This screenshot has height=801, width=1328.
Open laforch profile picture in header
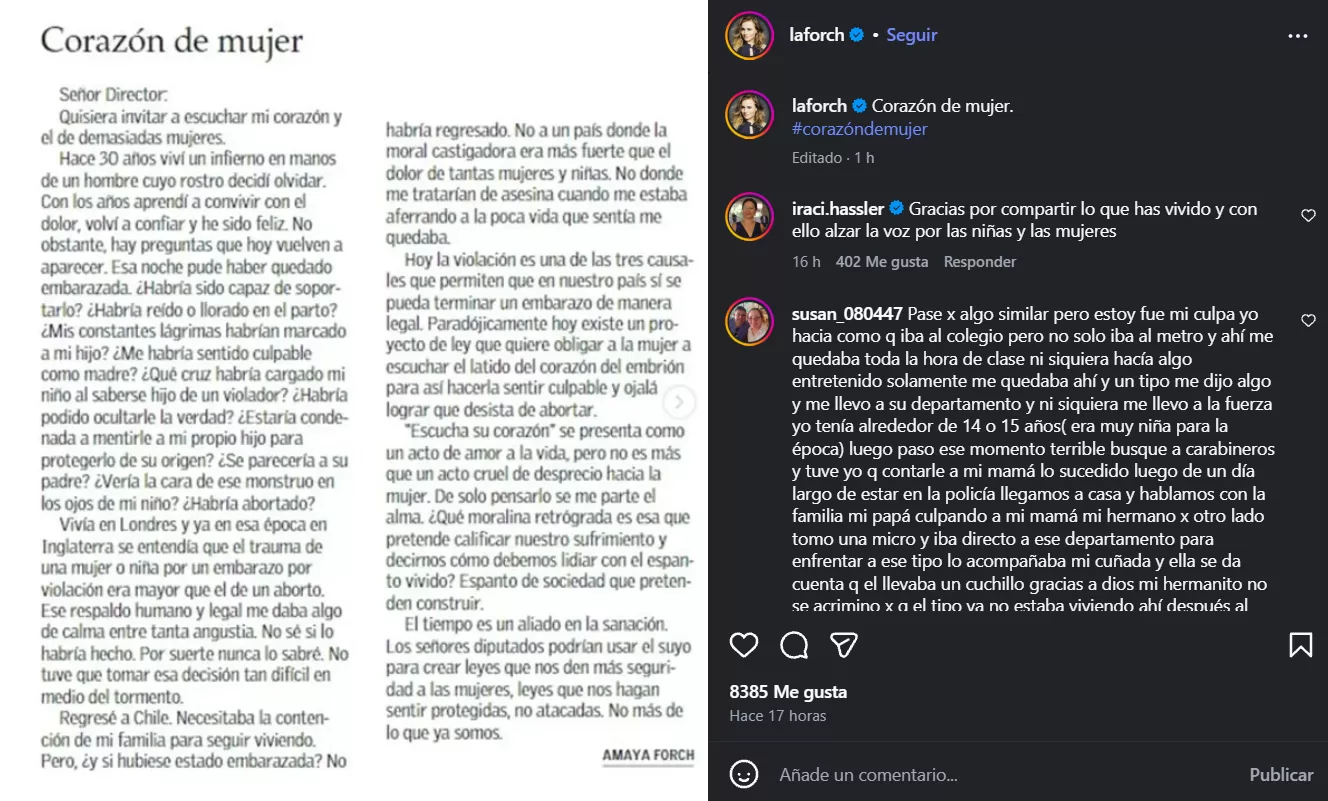coord(749,35)
